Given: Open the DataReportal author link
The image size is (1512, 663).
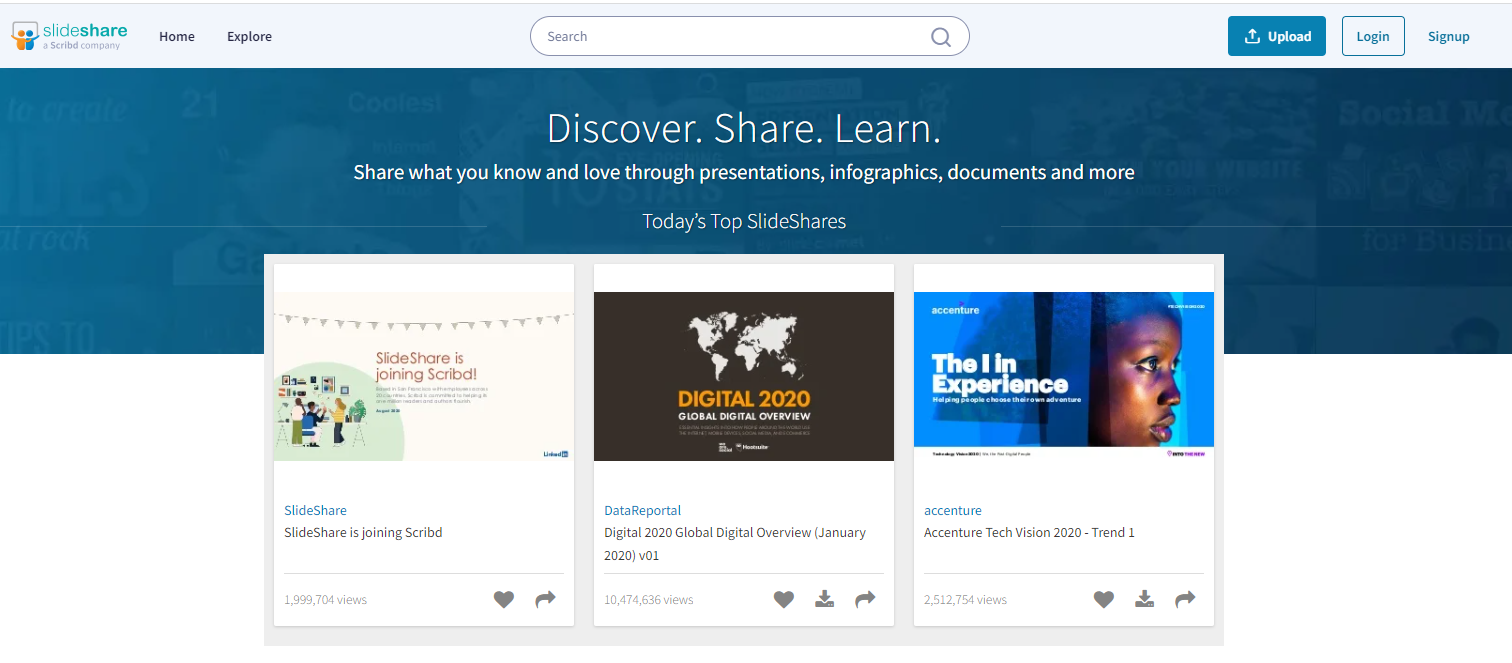Looking at the screenshot, I should pos(643,510).
